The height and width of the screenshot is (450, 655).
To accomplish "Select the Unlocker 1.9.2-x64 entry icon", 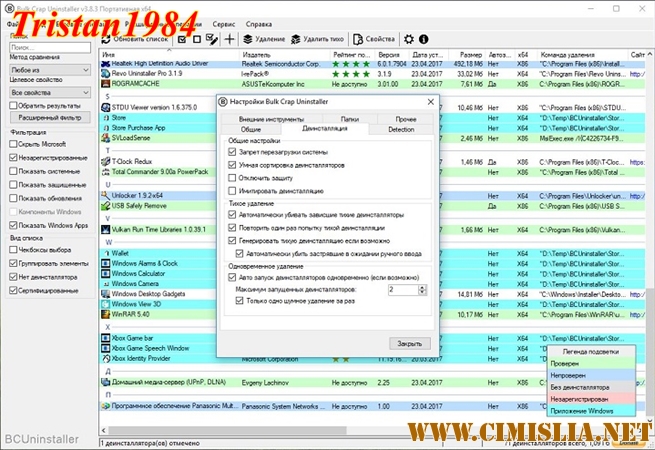I will click(106, 196).
